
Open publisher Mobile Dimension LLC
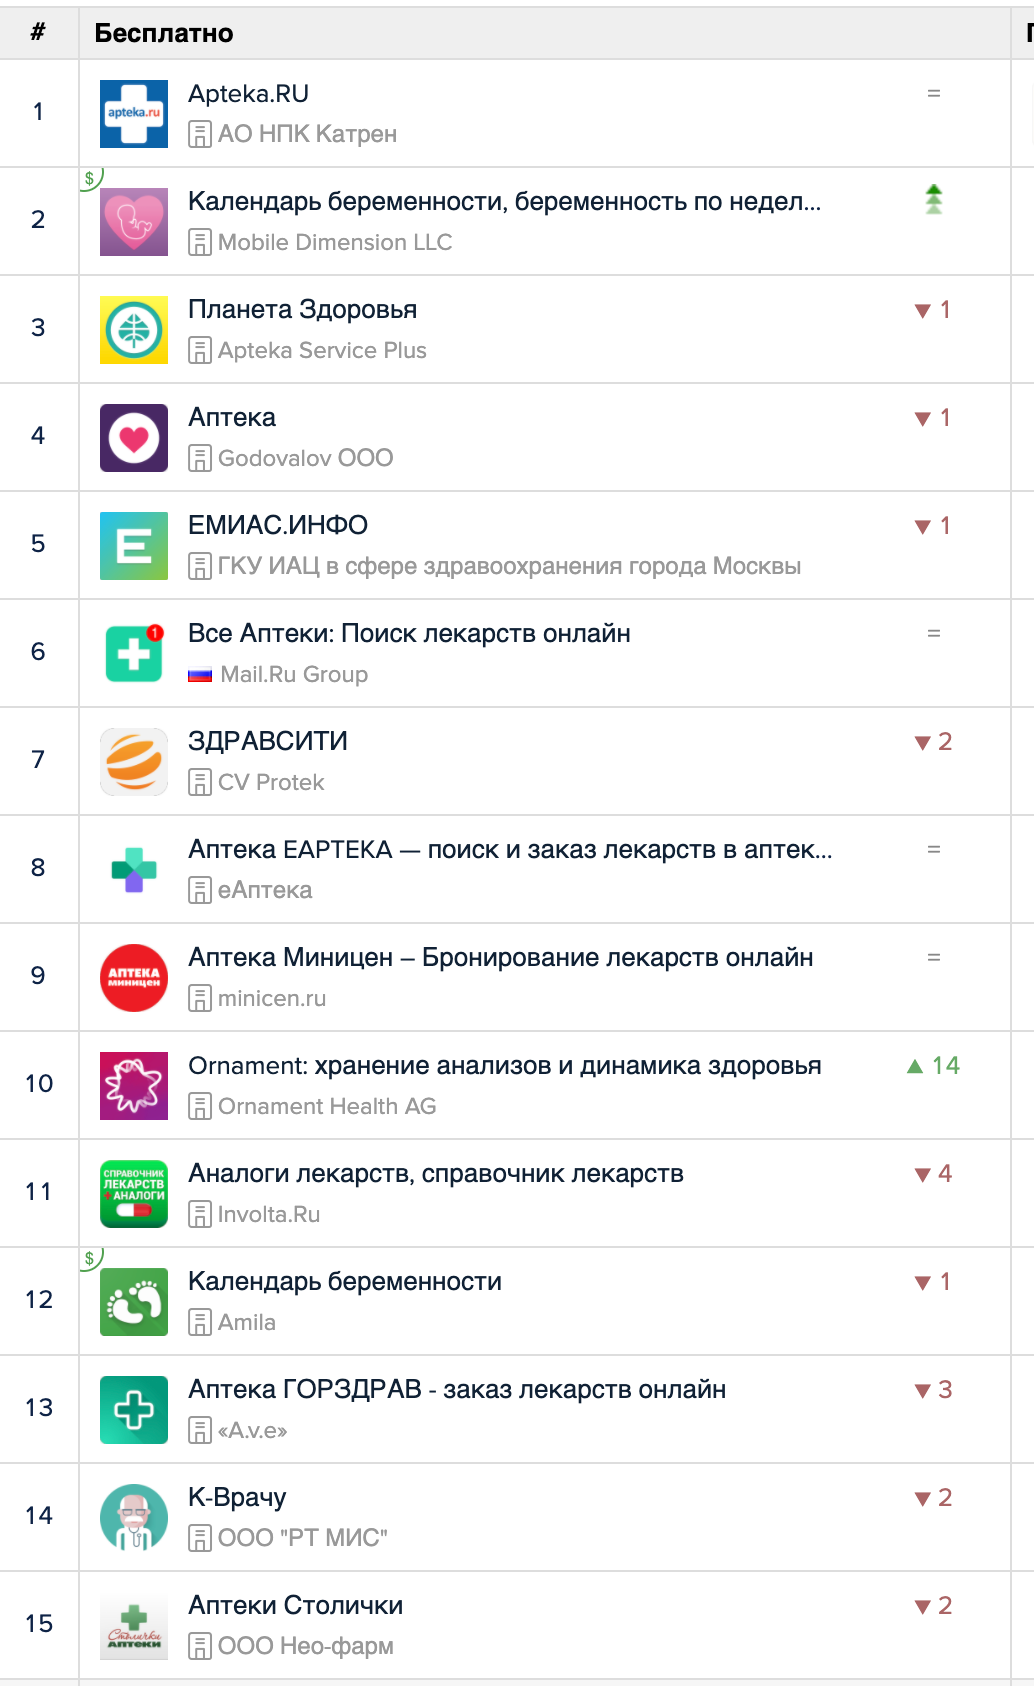[x=335, y=242]
